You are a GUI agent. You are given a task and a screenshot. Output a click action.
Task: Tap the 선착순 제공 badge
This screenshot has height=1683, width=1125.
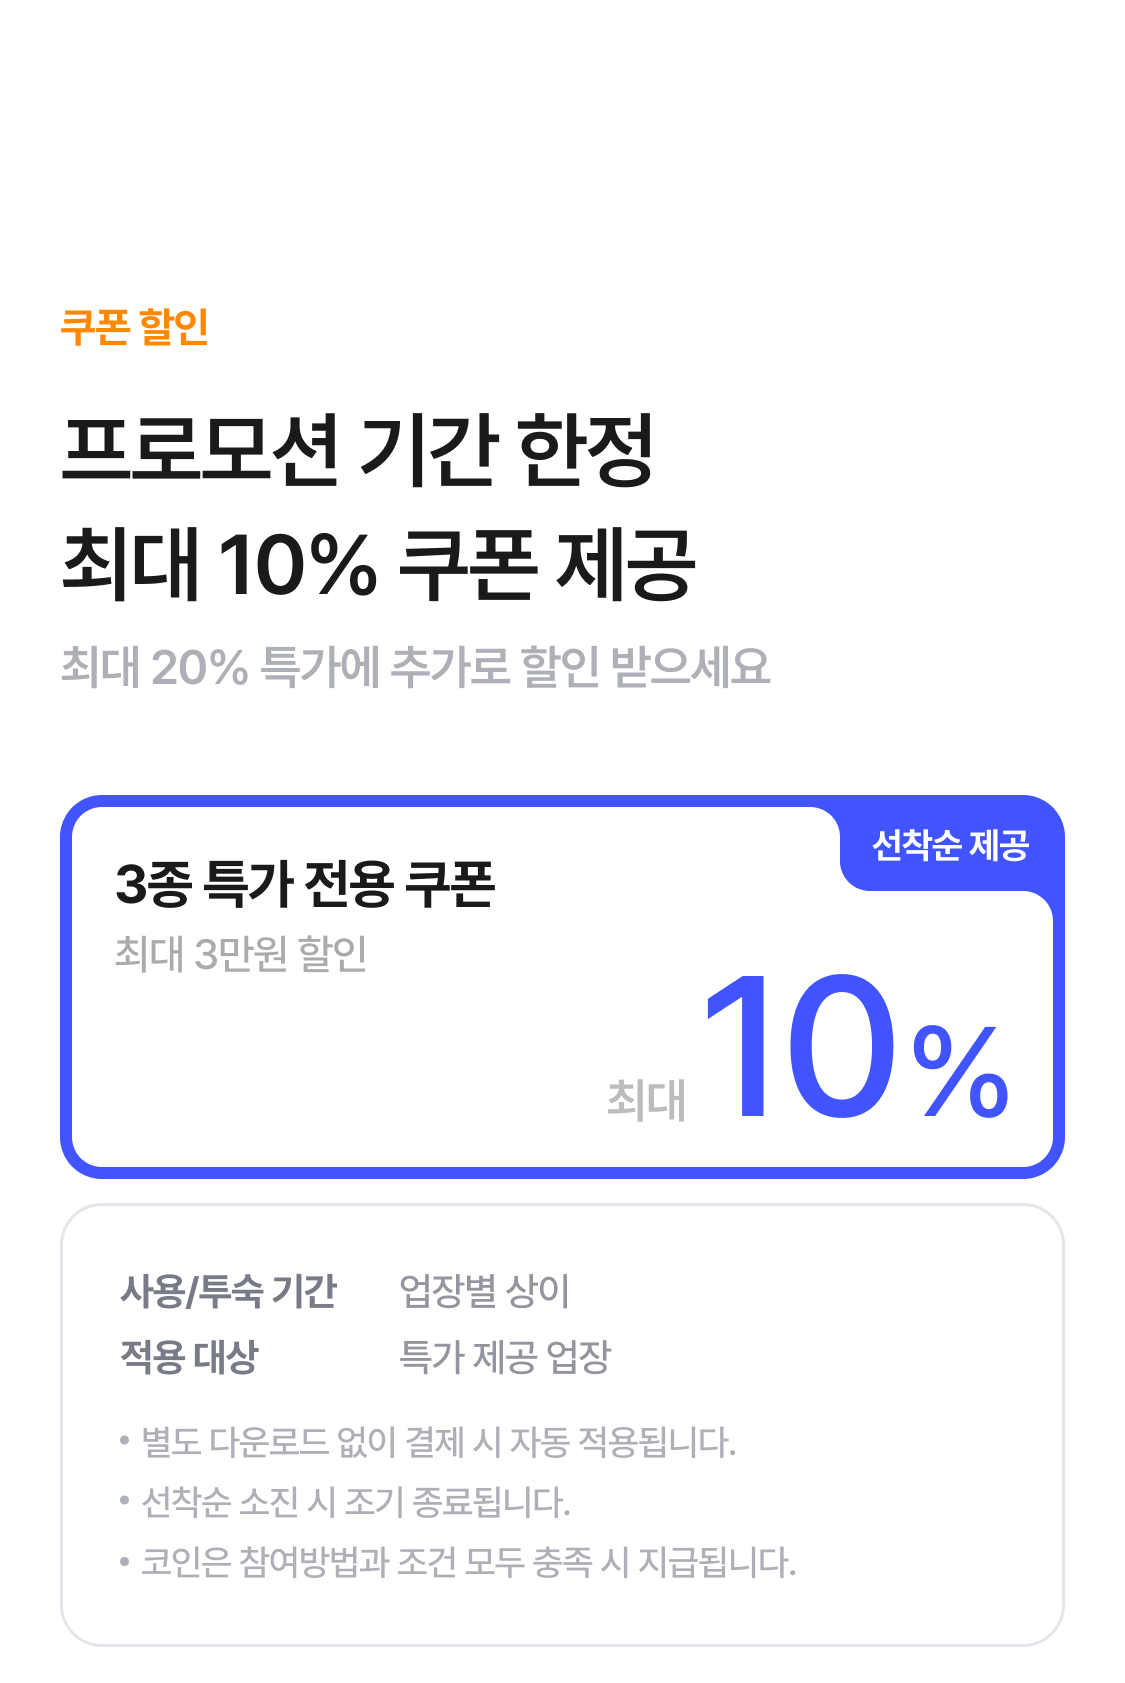tap(950, 846)
